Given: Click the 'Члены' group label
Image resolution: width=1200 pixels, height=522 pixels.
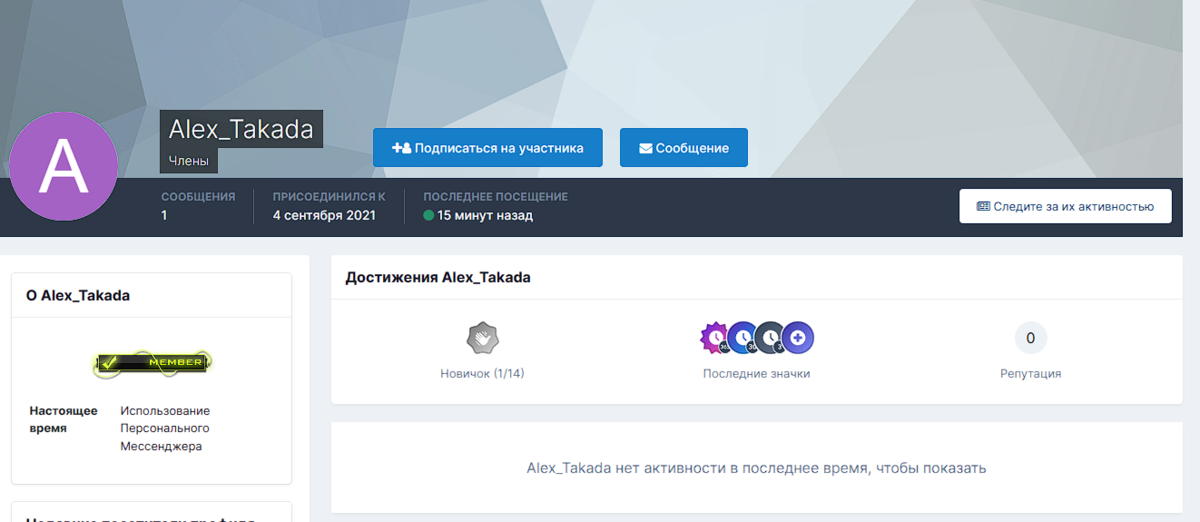Looking at the screenshot, I should 189,160.
